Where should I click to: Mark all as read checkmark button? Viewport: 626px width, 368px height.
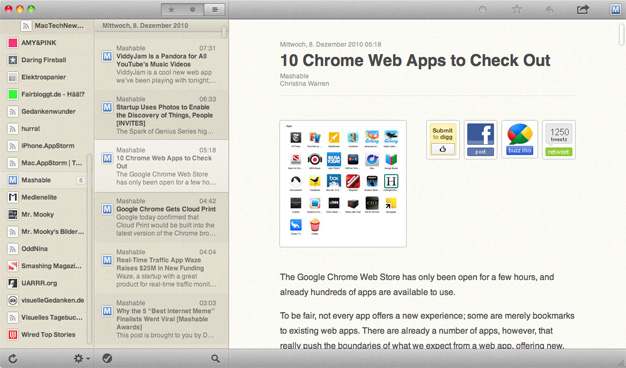click(x=107, y=358)
